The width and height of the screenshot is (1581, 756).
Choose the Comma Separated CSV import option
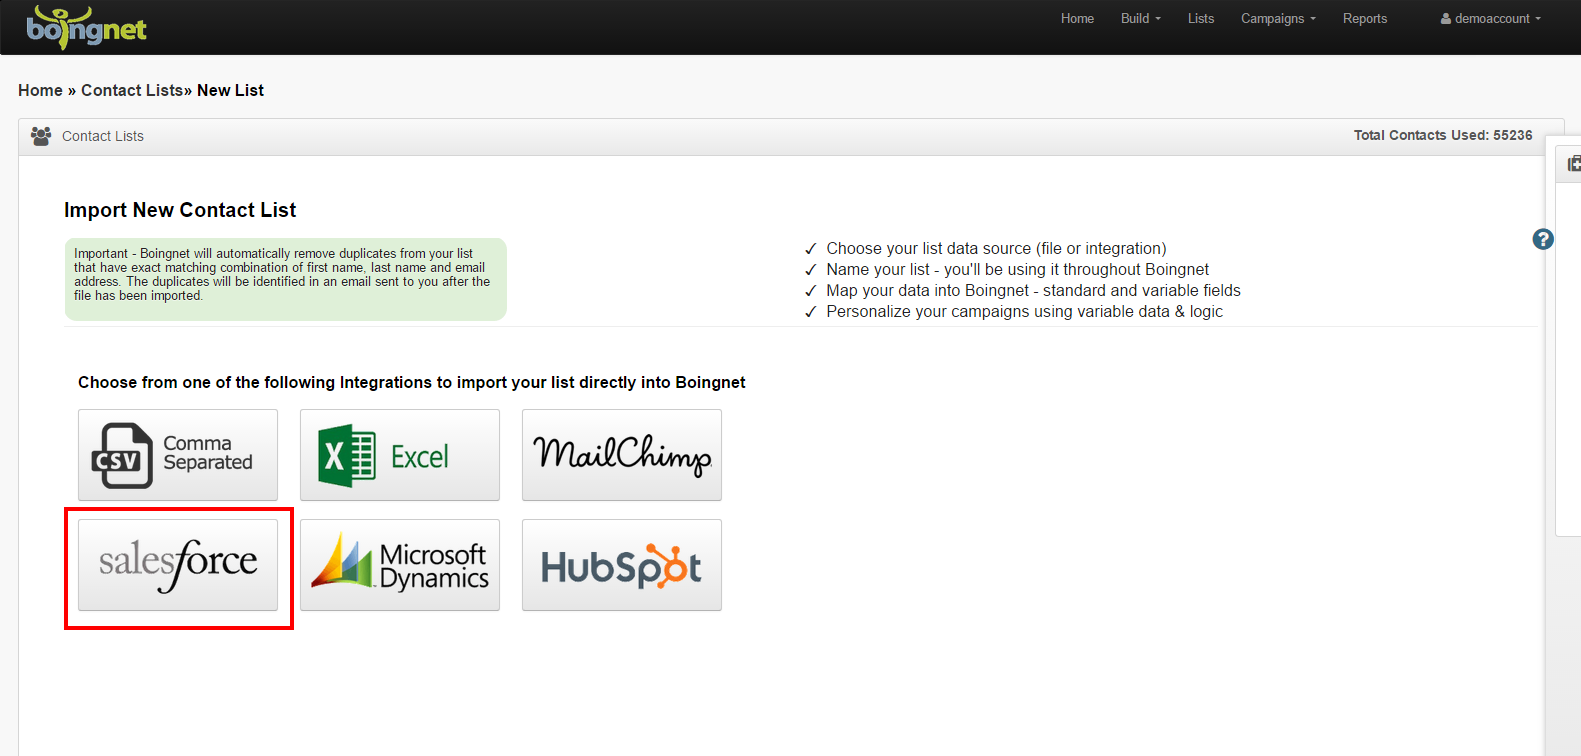(x=178, y=455)
